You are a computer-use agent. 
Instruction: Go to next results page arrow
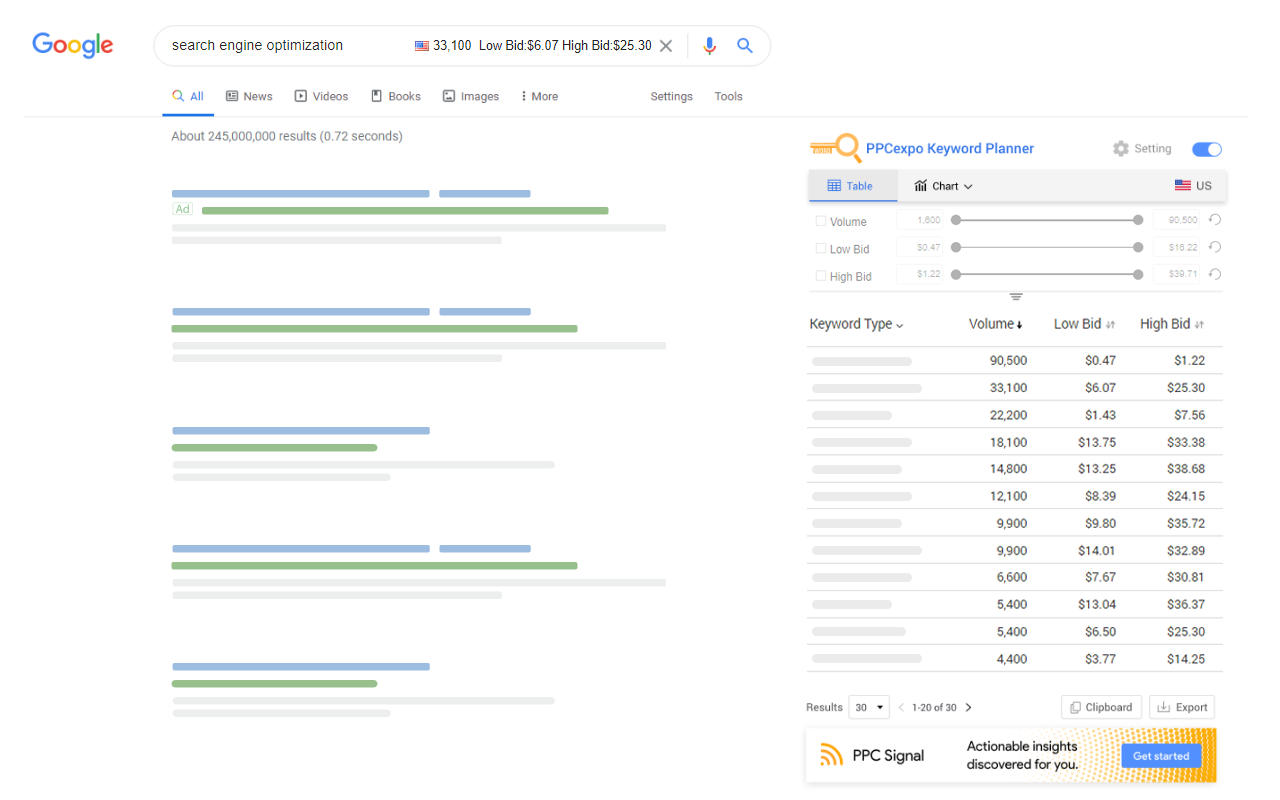(968, 708)
